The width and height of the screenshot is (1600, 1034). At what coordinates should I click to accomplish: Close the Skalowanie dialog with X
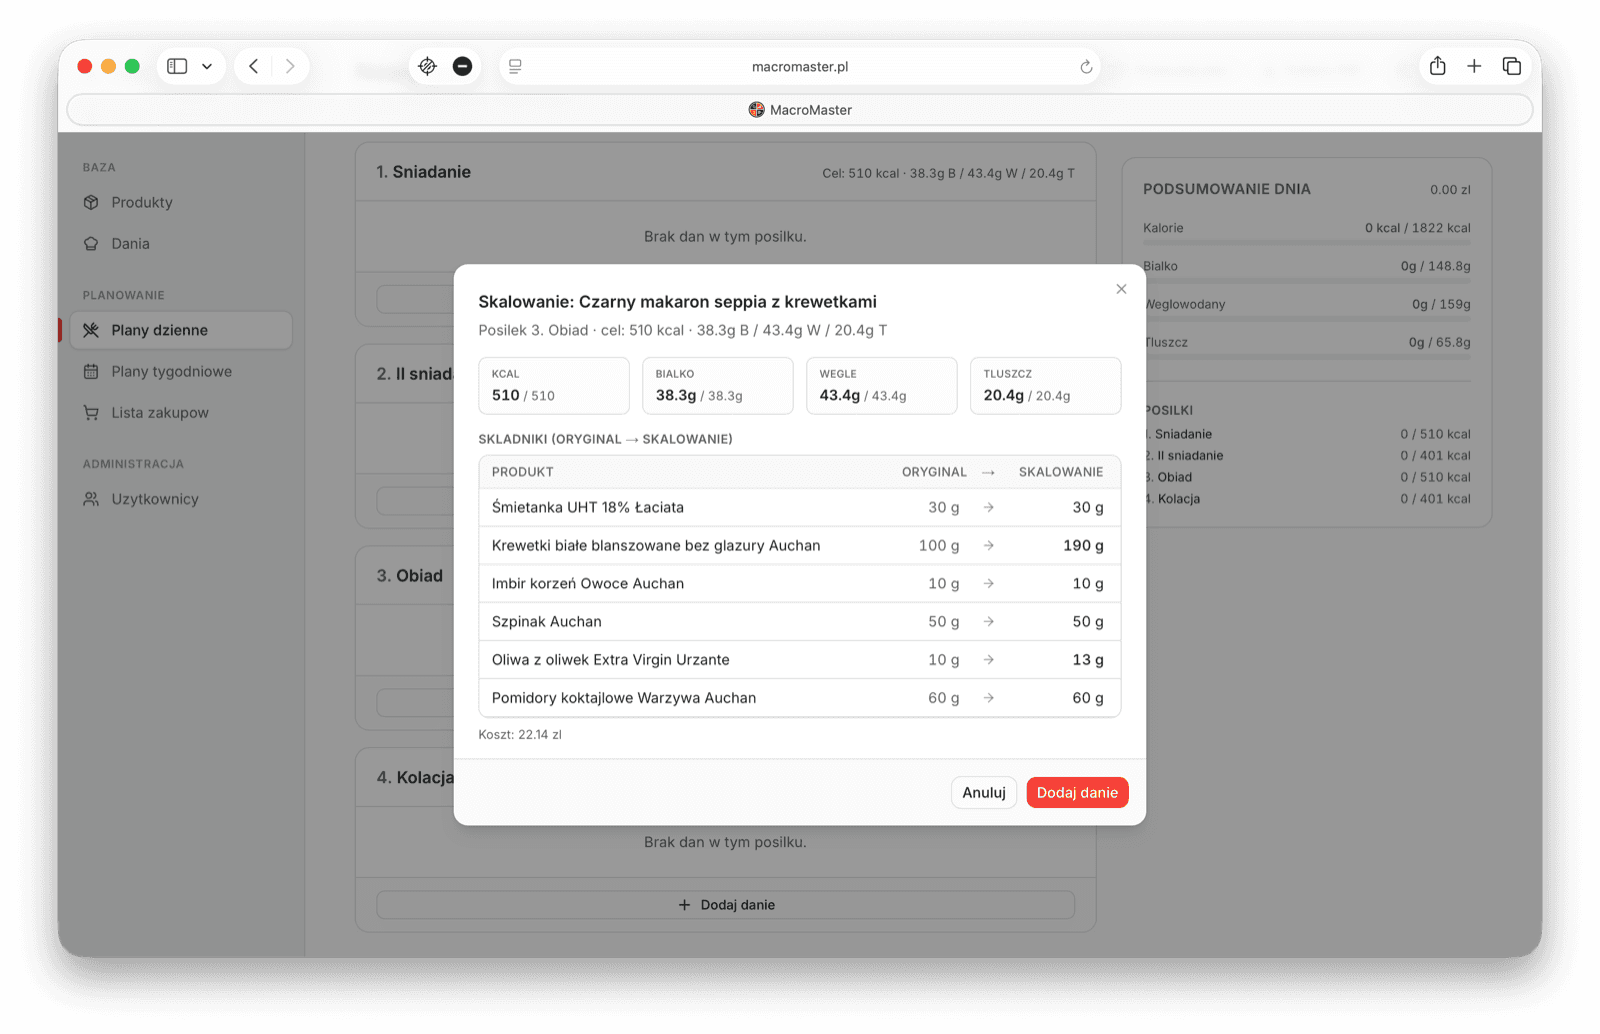(1121, 289)
